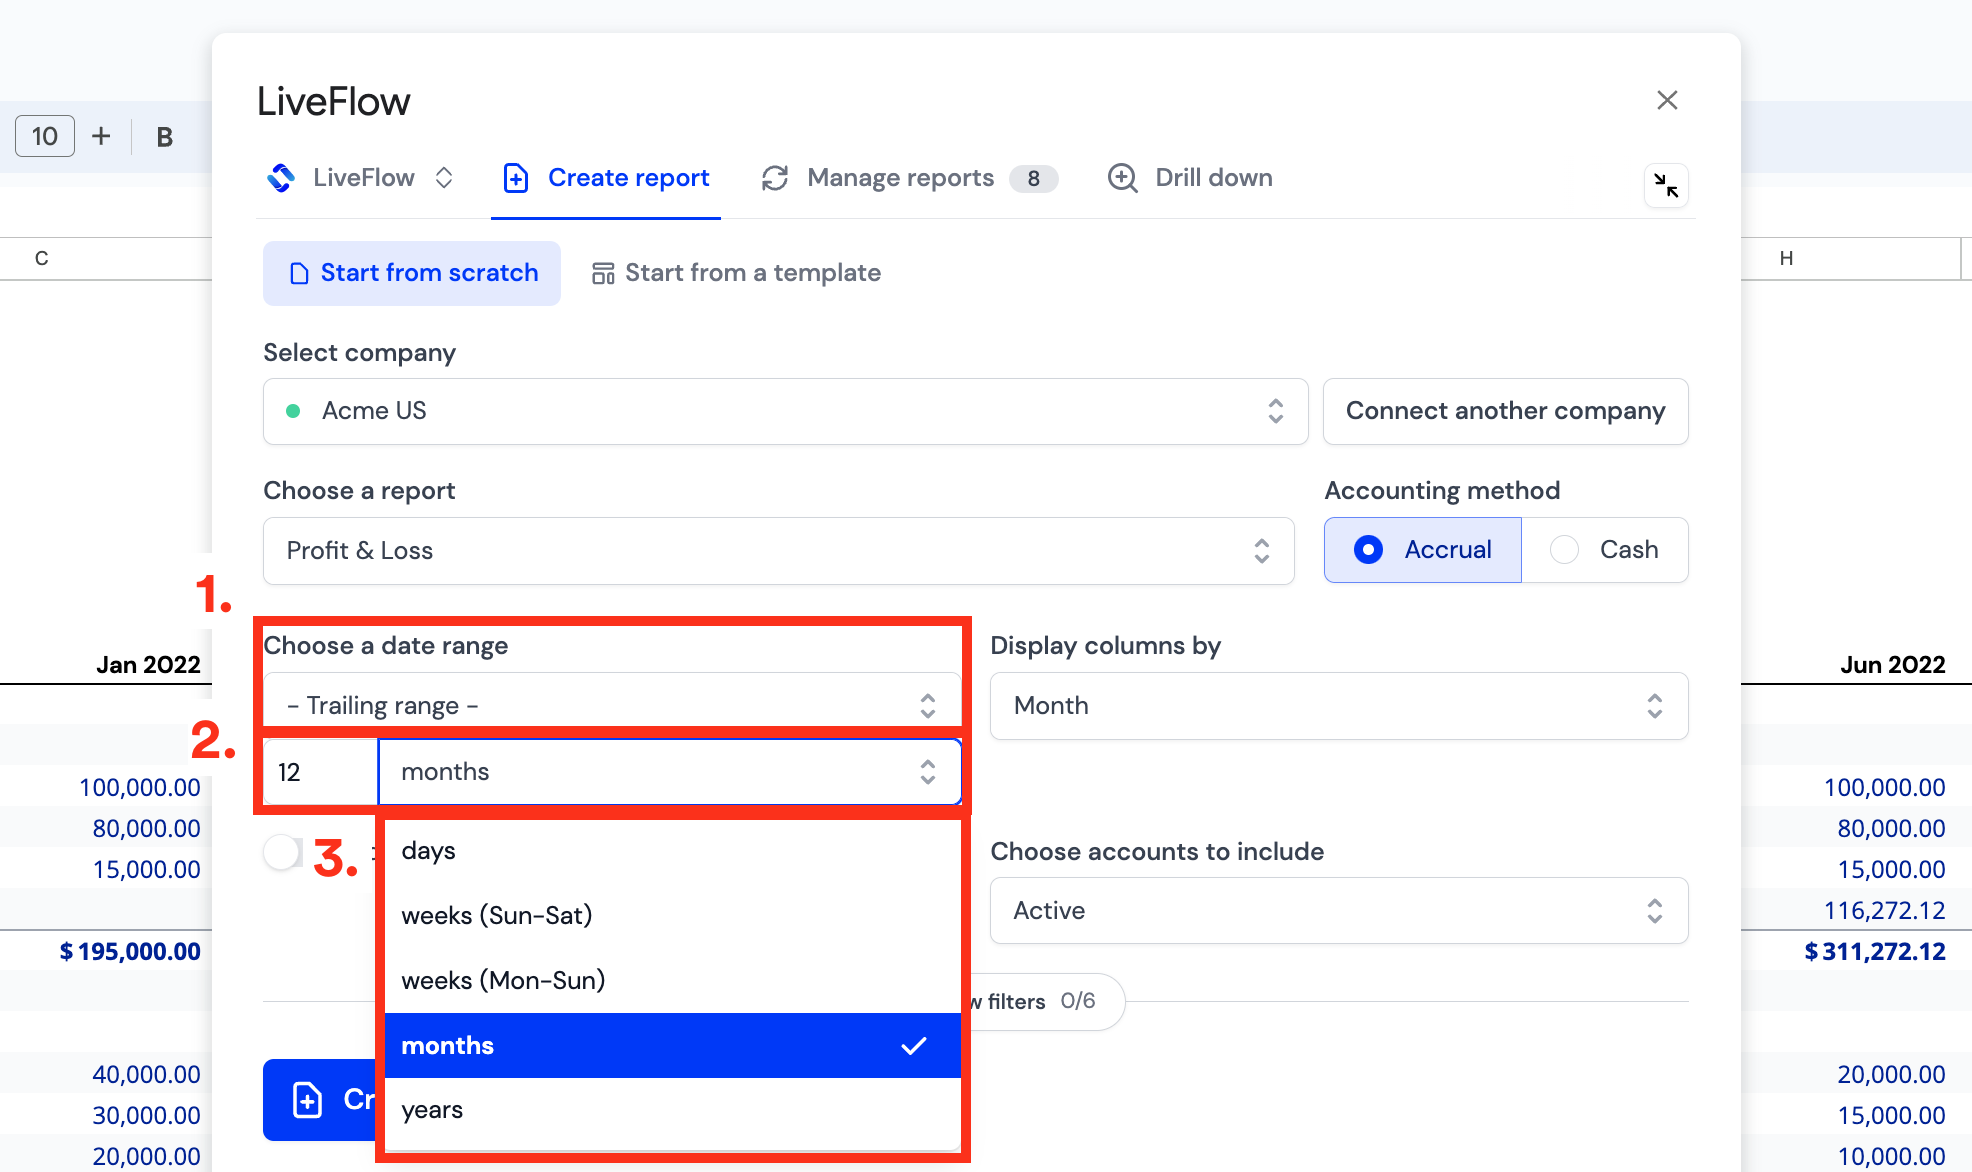The width and height of the screenshot is (1972, 1172).
Task: Select the Accrual accounting method
Action: (x=1422, y=550)
